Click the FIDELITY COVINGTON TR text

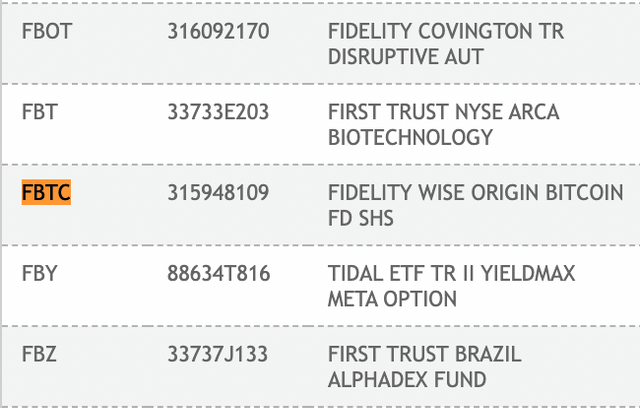click(446, 31)
